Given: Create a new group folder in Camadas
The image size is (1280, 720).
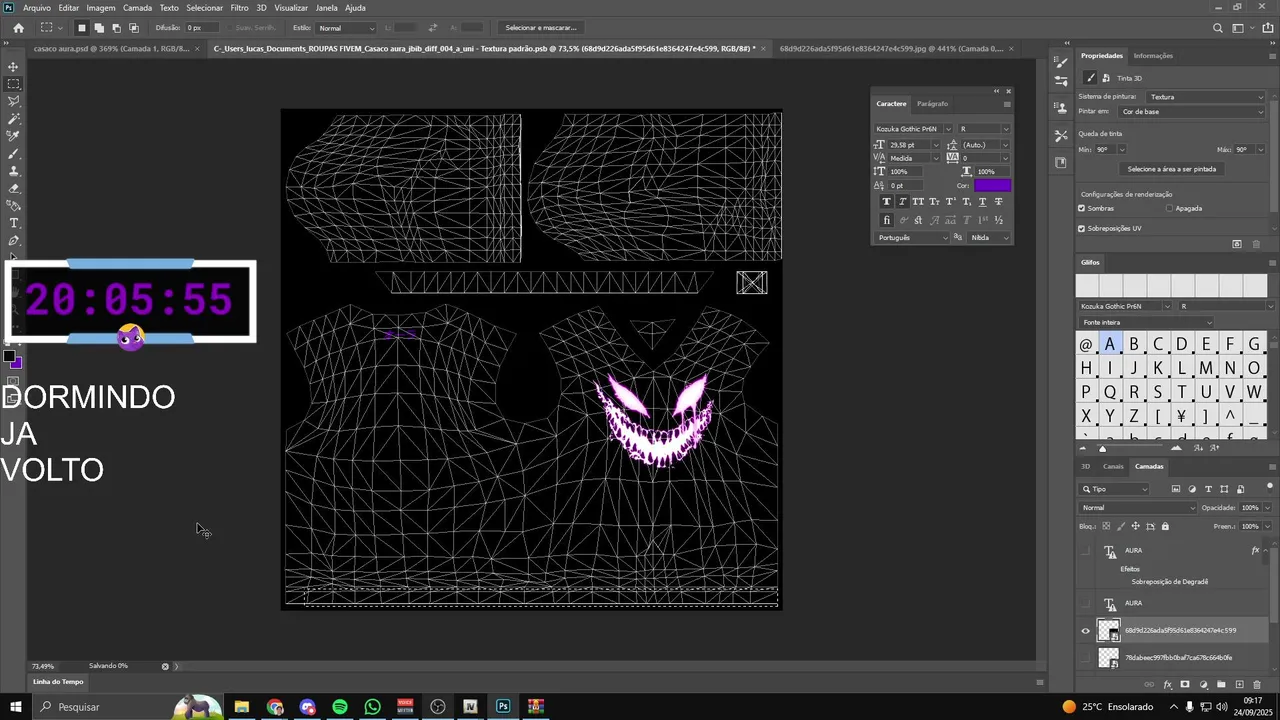Looking at the screenshot, I should click(1221, 685).
